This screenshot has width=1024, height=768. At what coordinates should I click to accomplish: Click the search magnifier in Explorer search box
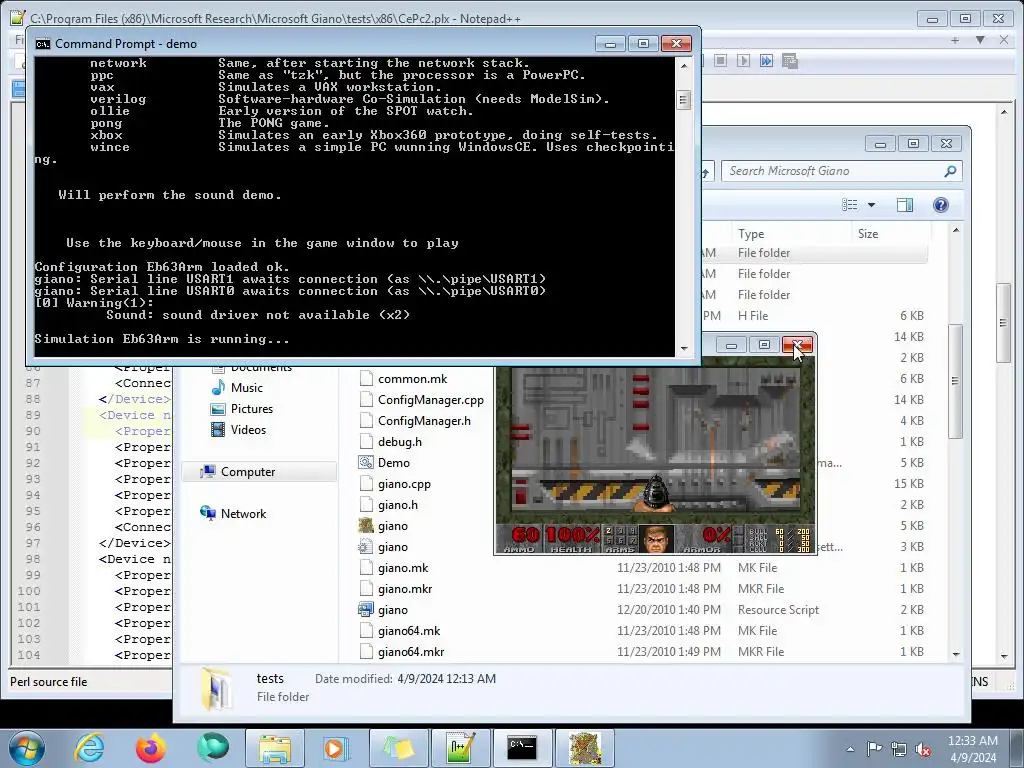tap(950, 171)
